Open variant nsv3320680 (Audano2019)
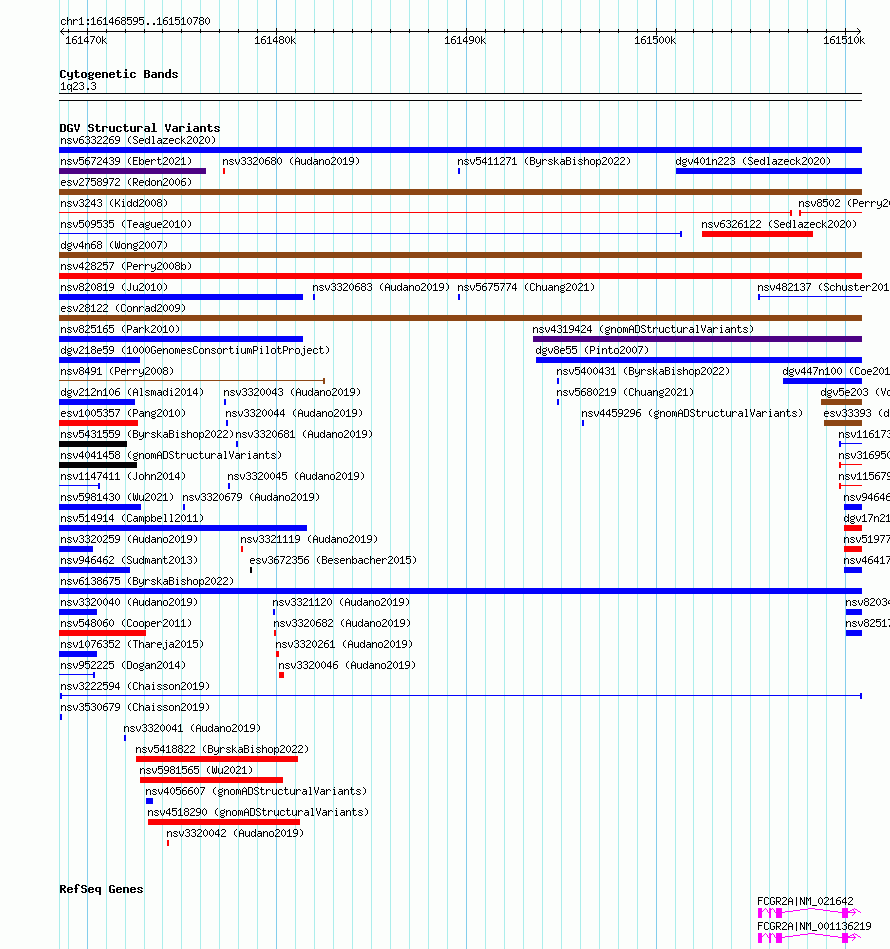Image resolution: width=890 pixels, height=949 pixels. (291, 162)
